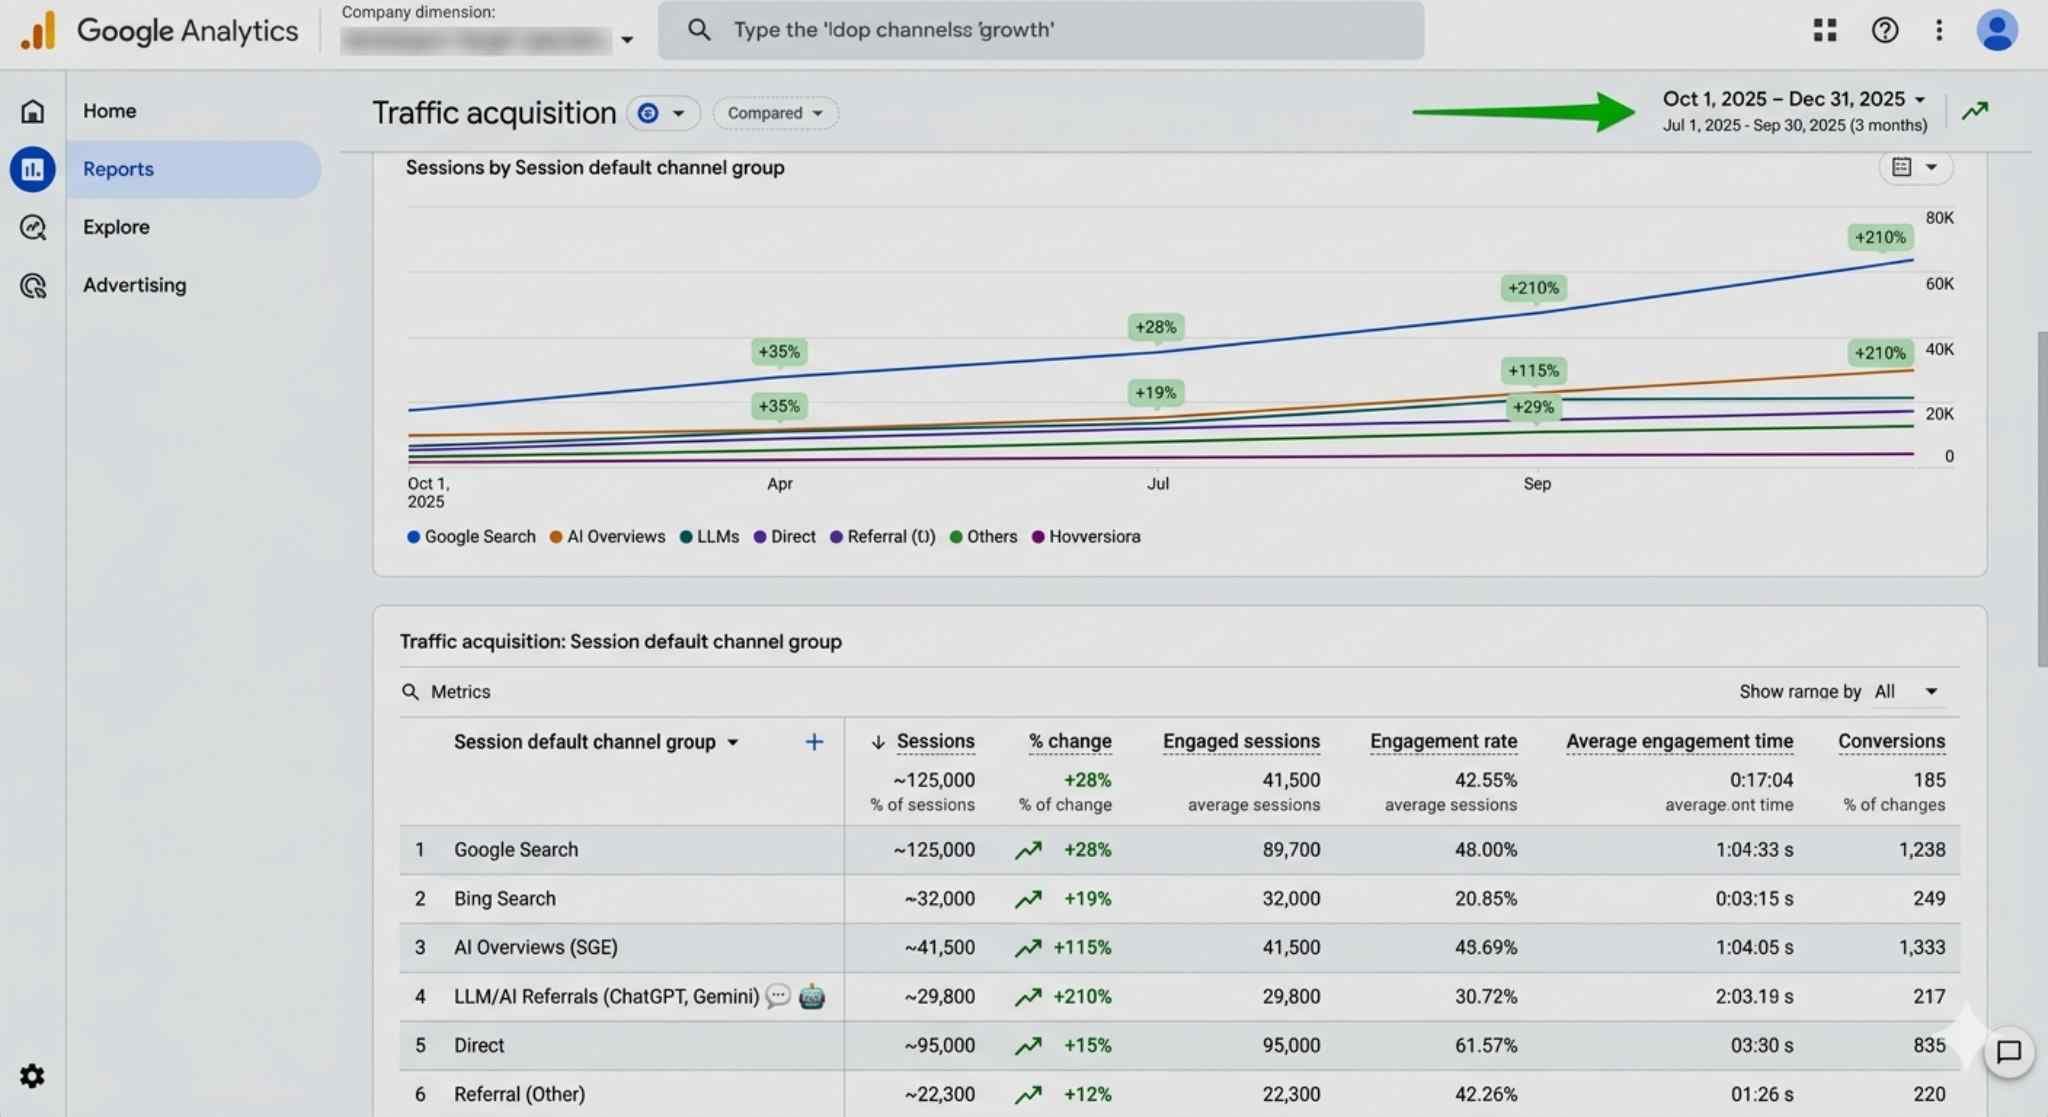This screenshot has width=2048, height=1117.
Task: Click the top search bar field
Action: point(1041,30)
